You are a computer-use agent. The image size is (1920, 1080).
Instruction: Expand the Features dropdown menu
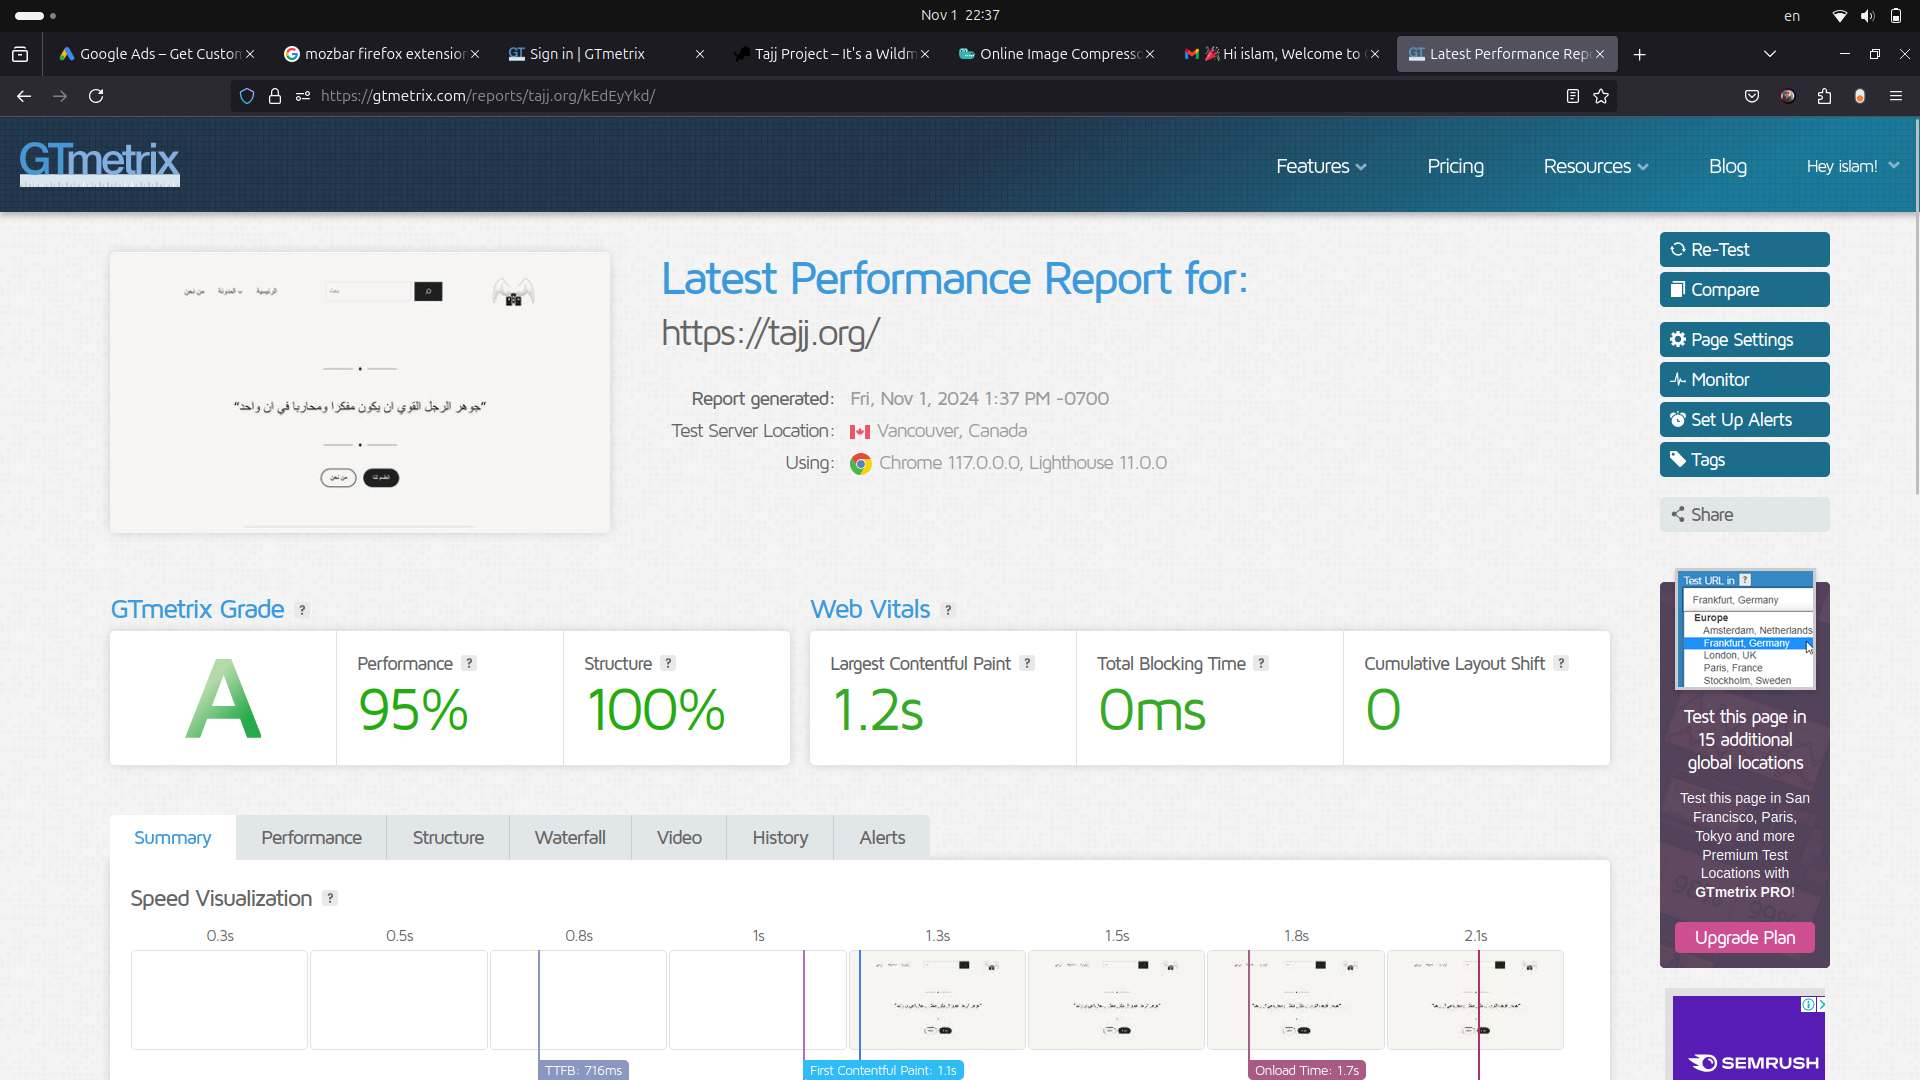point(1321,166)
